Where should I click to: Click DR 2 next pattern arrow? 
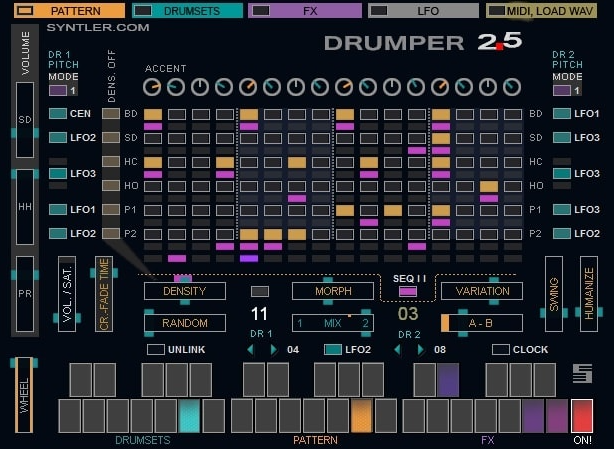pyautogui.click(x=421, y=350)
